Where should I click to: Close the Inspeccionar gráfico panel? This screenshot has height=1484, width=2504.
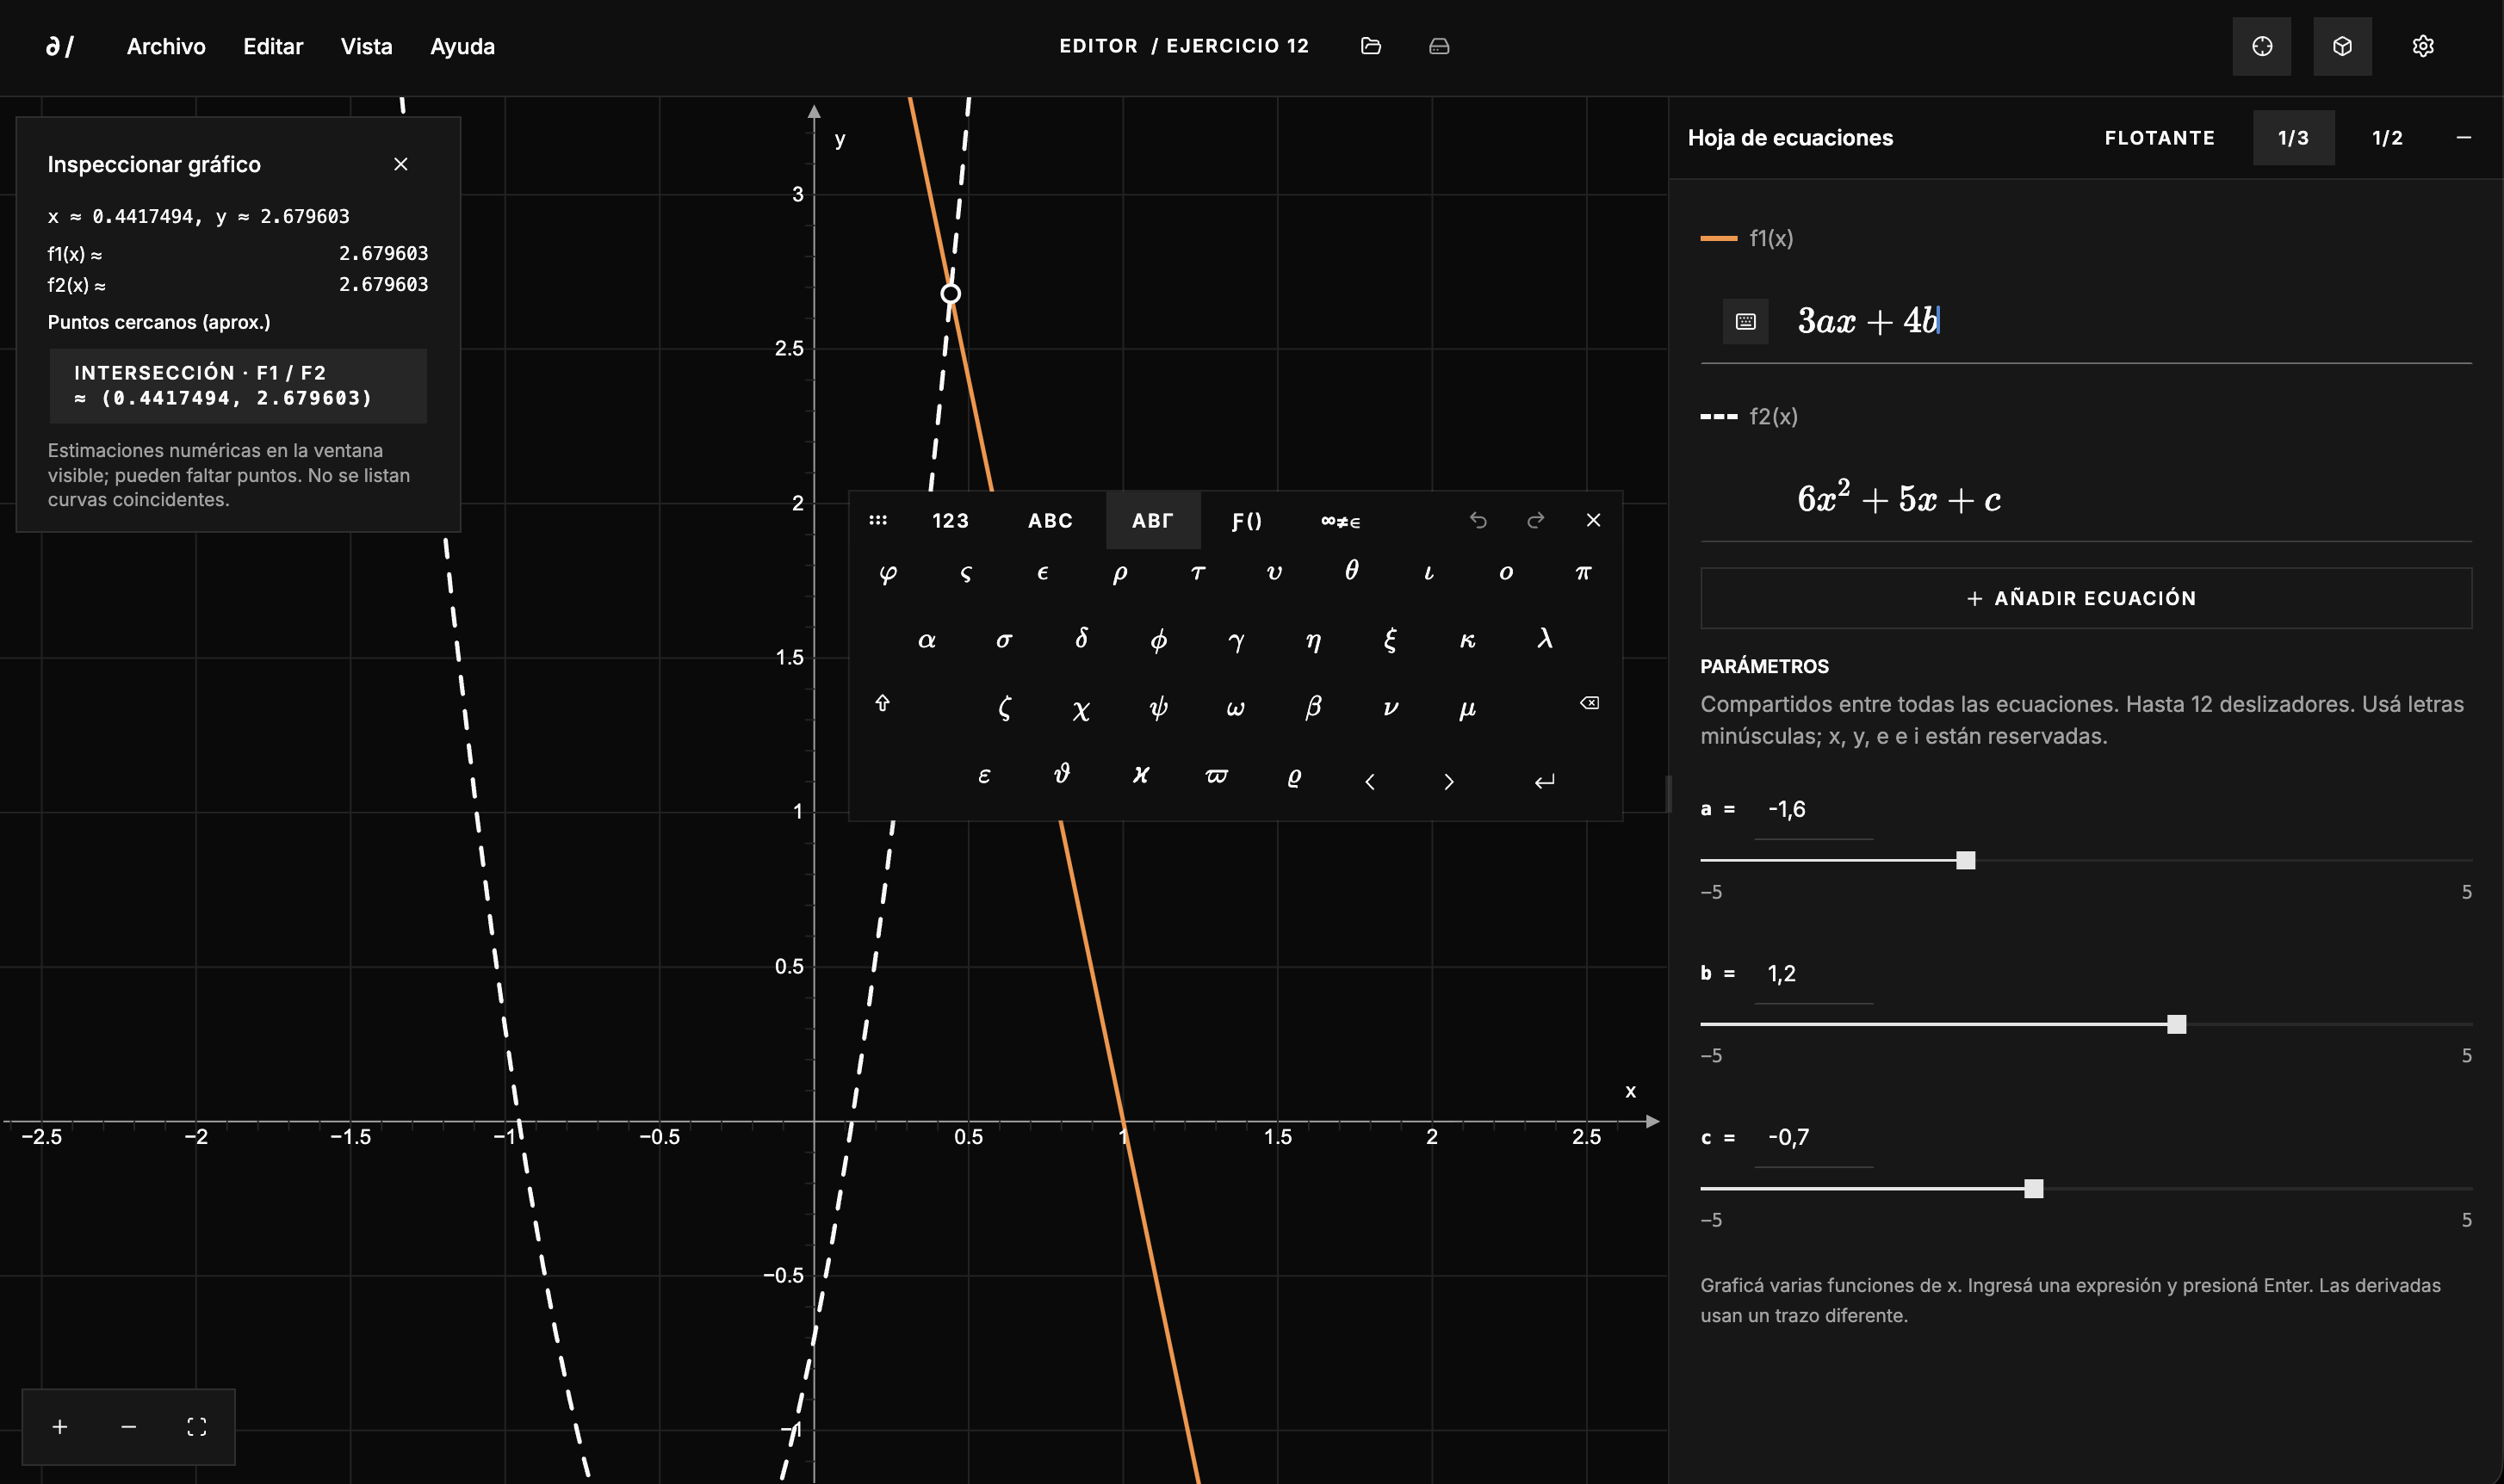pos(401,164)
